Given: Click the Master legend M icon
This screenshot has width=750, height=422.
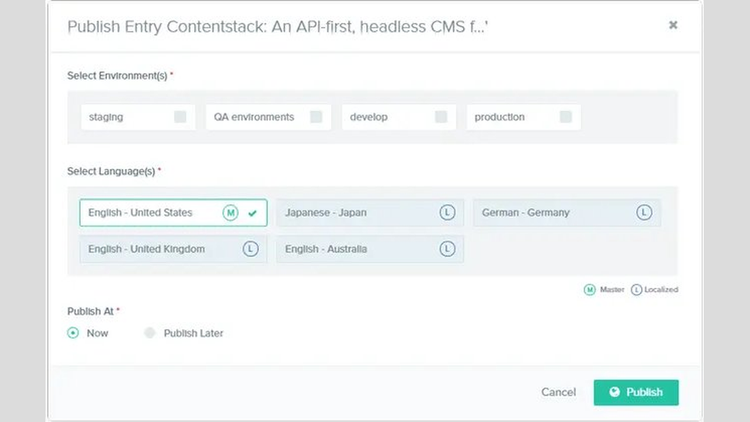Looking at the screenshot, I should point(589,290).
